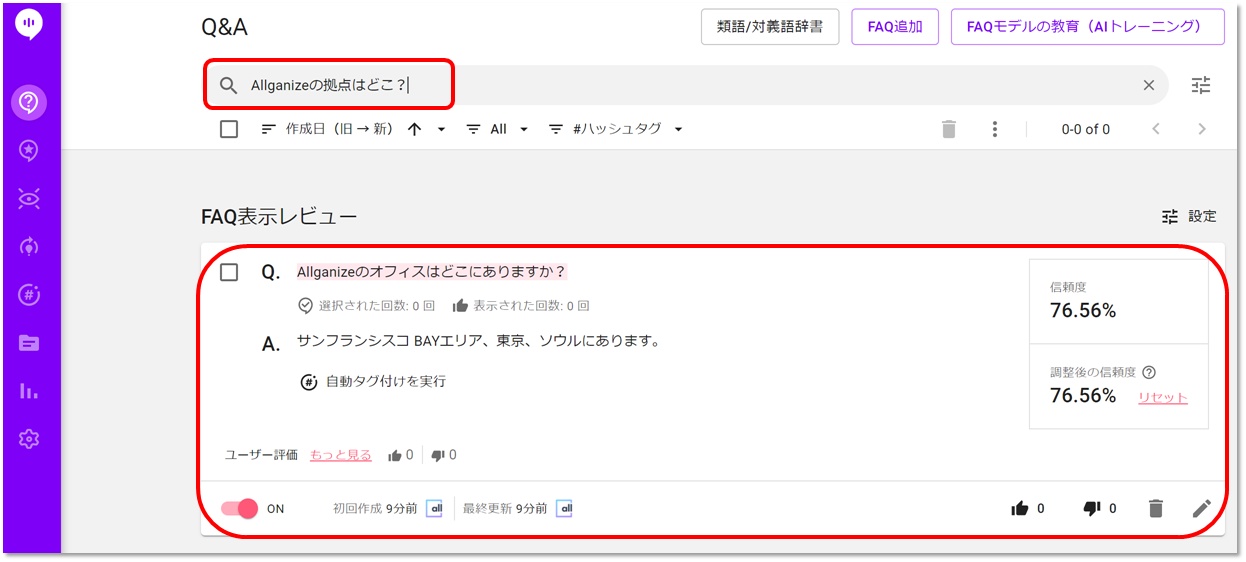
Task: Open the three-dot more options menu
Action: coord(994,129)
